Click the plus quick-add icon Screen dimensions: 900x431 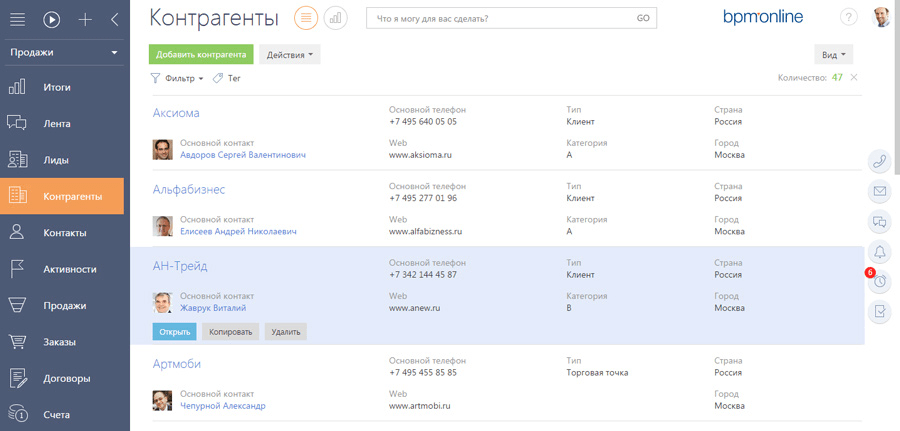(85, 20)
